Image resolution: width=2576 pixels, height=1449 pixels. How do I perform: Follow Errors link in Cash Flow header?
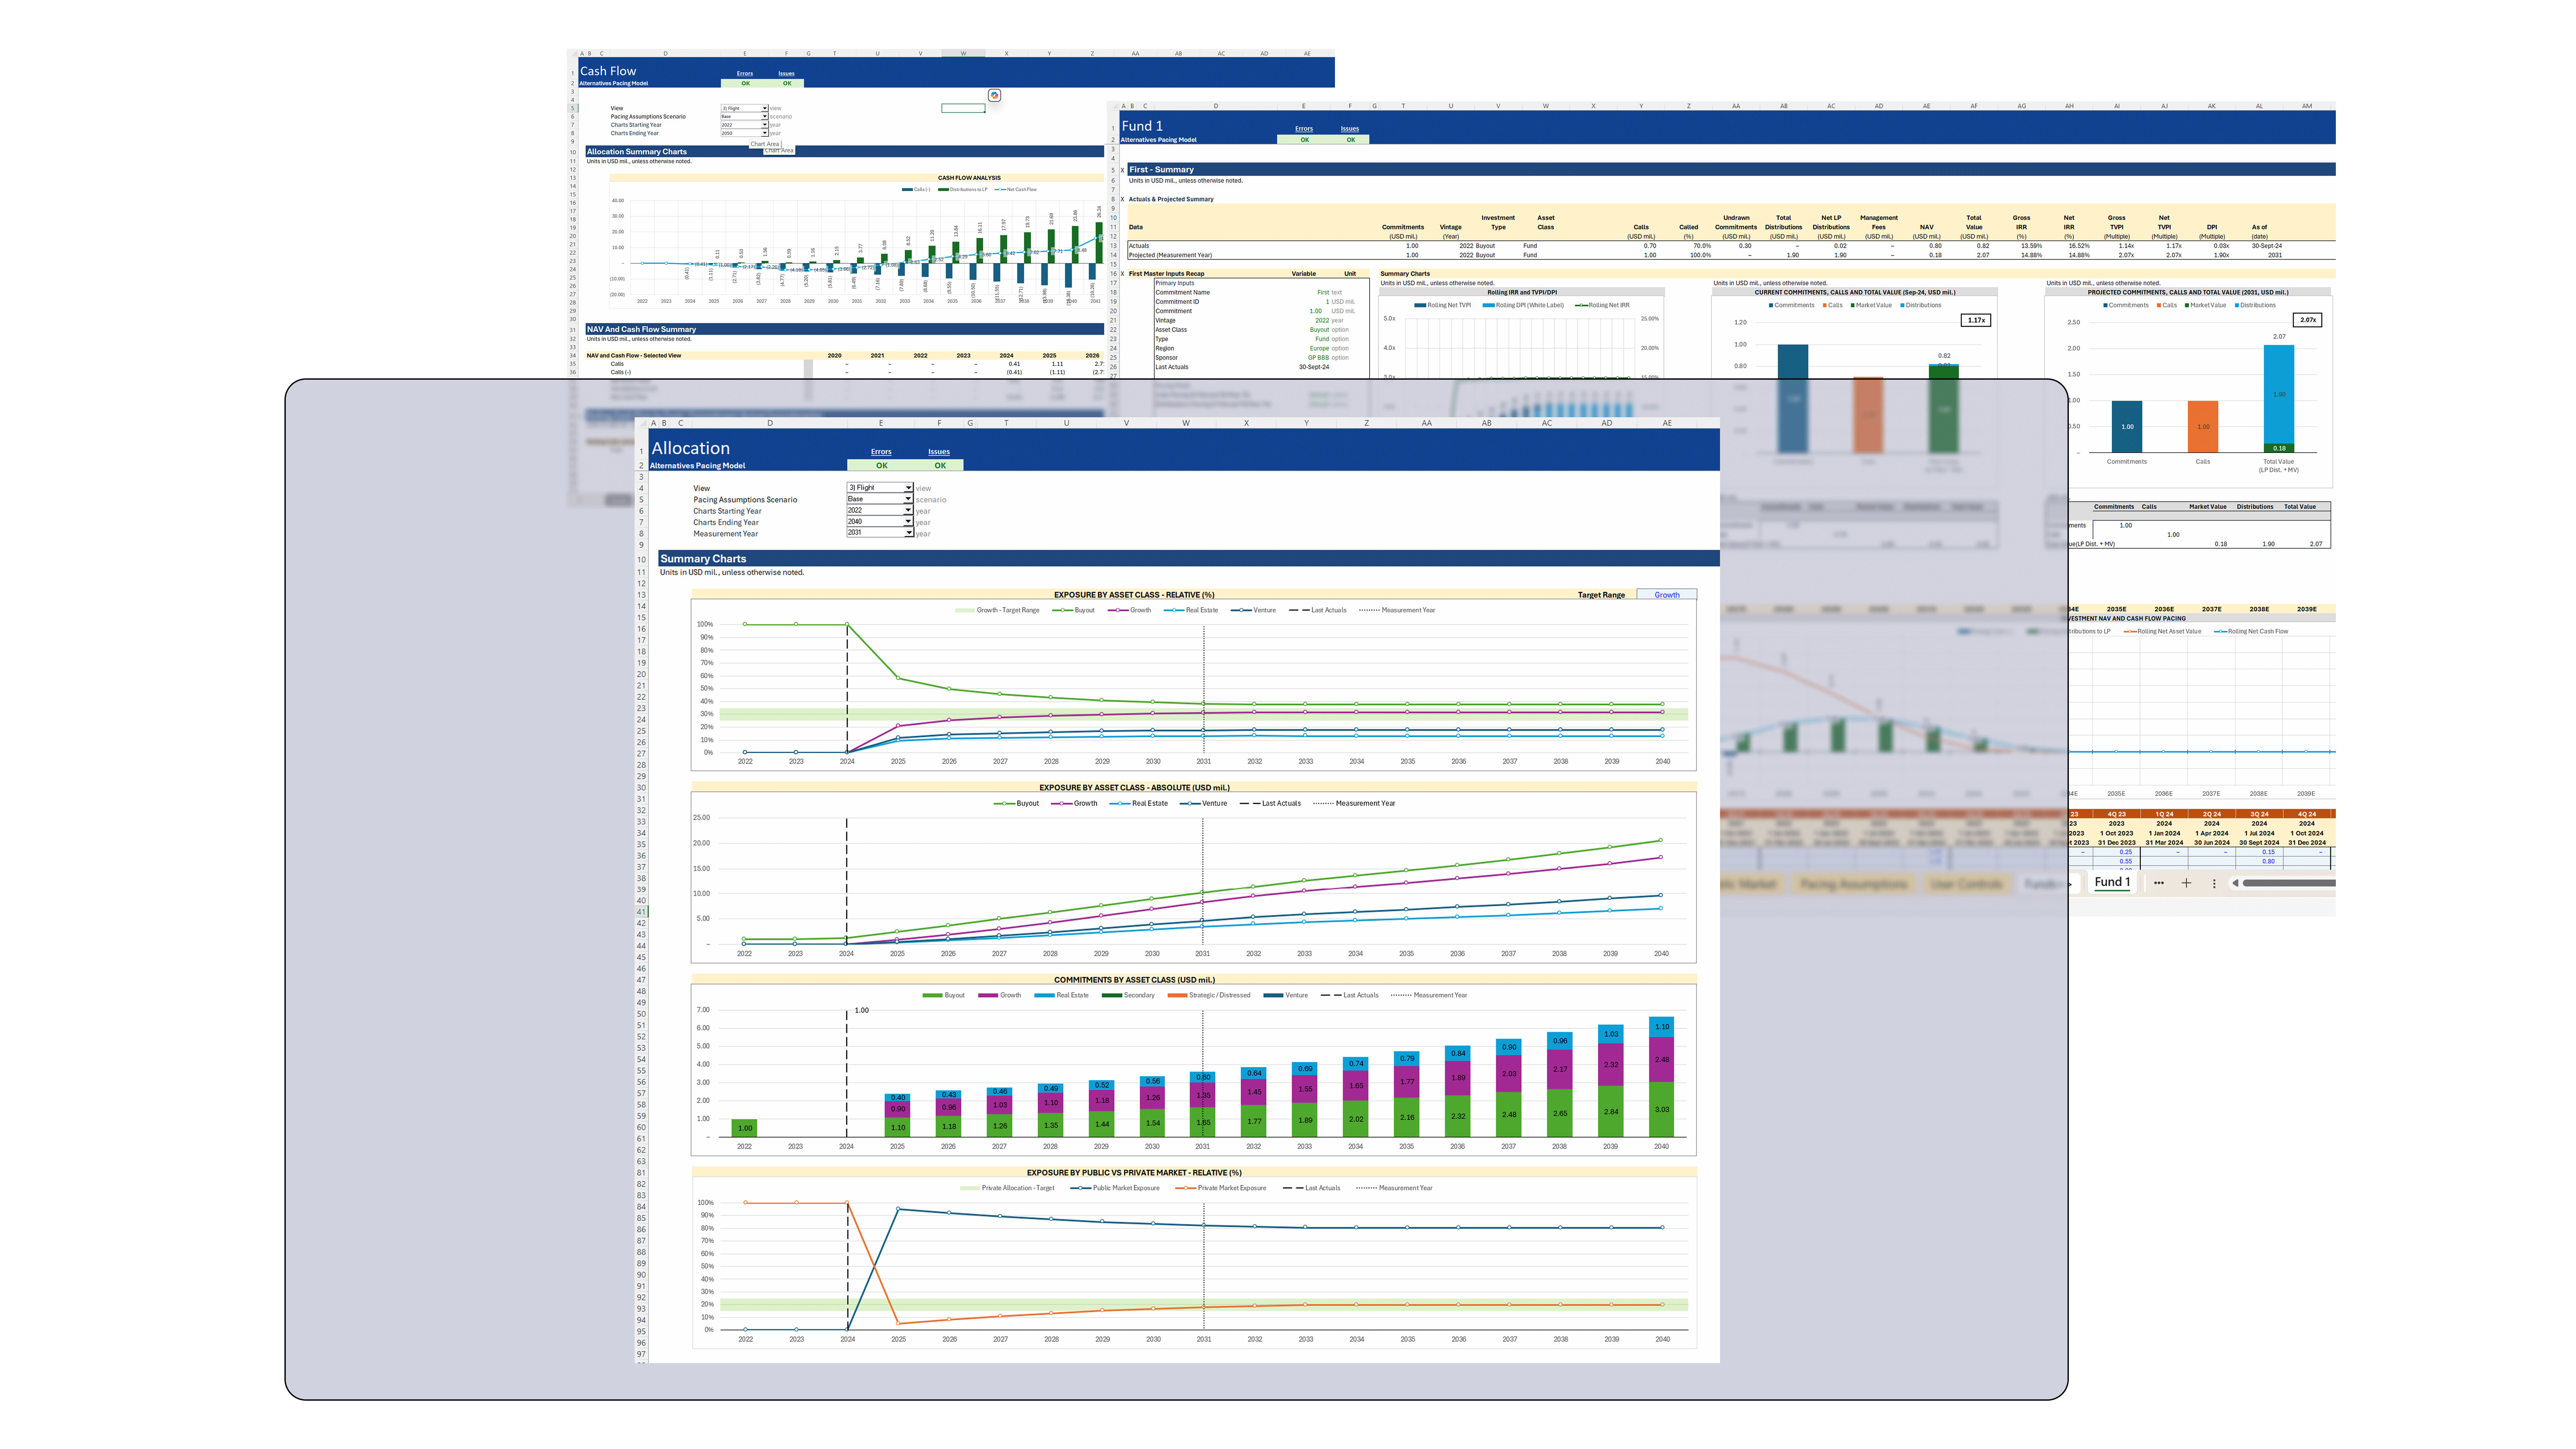tap(745, 74)
